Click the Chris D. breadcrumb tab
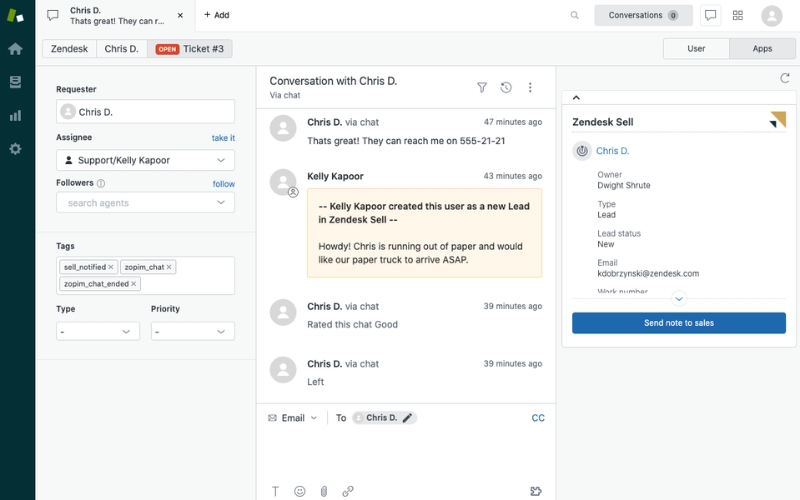 tap(121, 49)
